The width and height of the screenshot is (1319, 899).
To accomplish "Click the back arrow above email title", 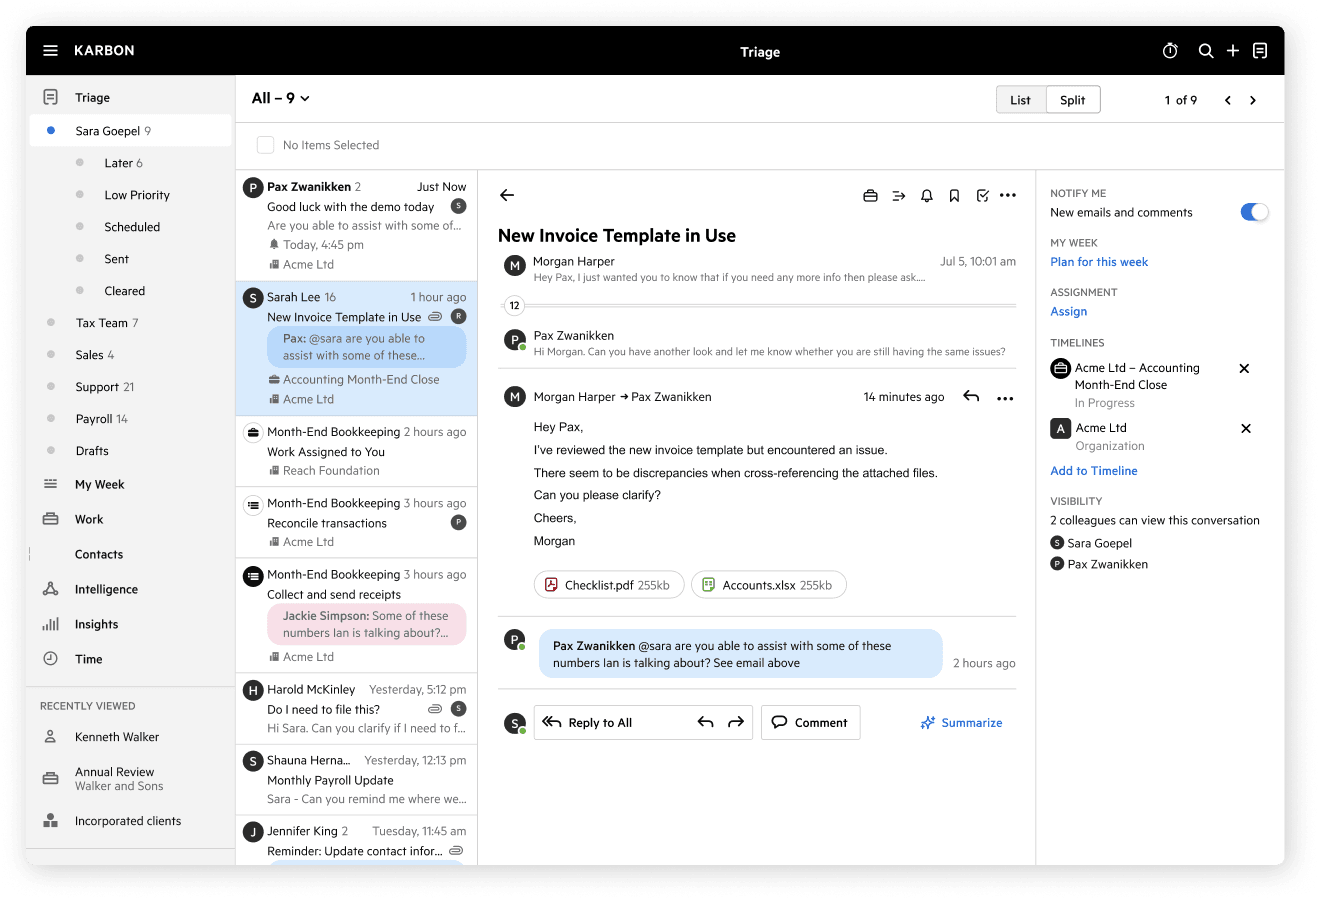I will point(507,196).
